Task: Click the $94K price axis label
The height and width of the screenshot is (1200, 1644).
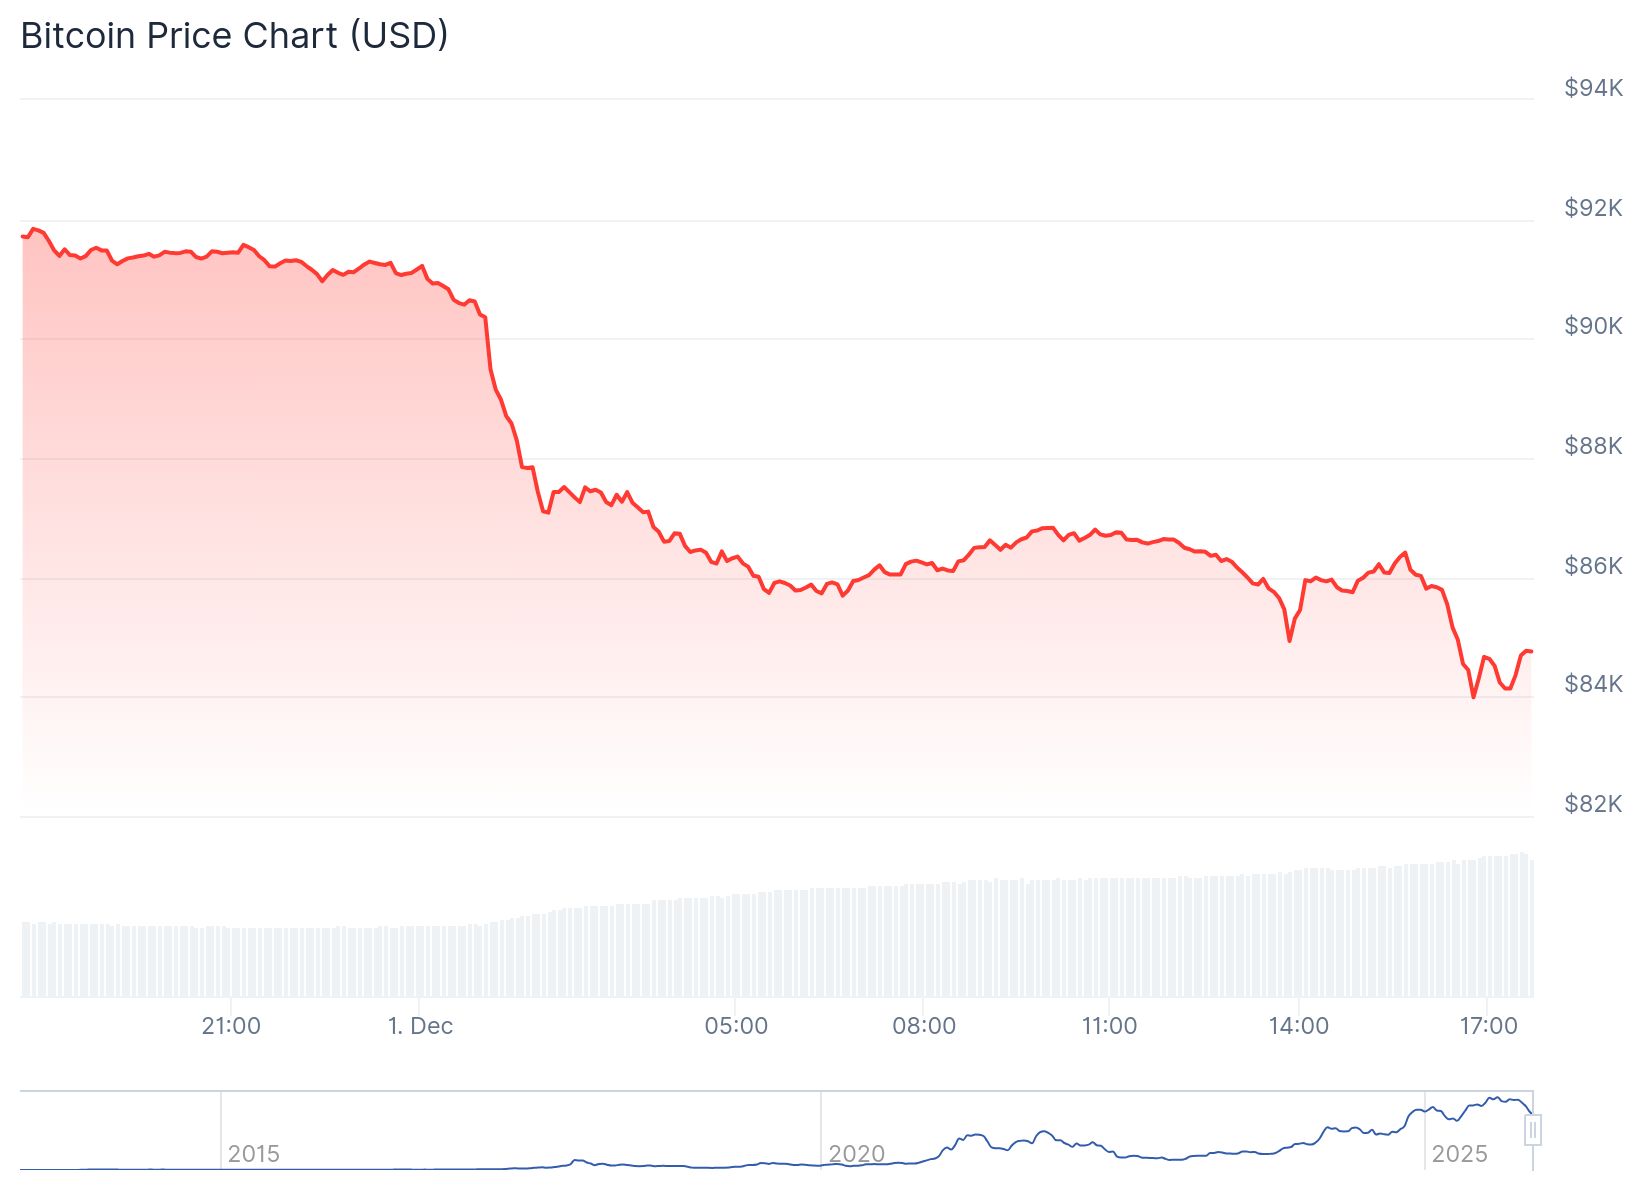Action: coord(1593,88)
